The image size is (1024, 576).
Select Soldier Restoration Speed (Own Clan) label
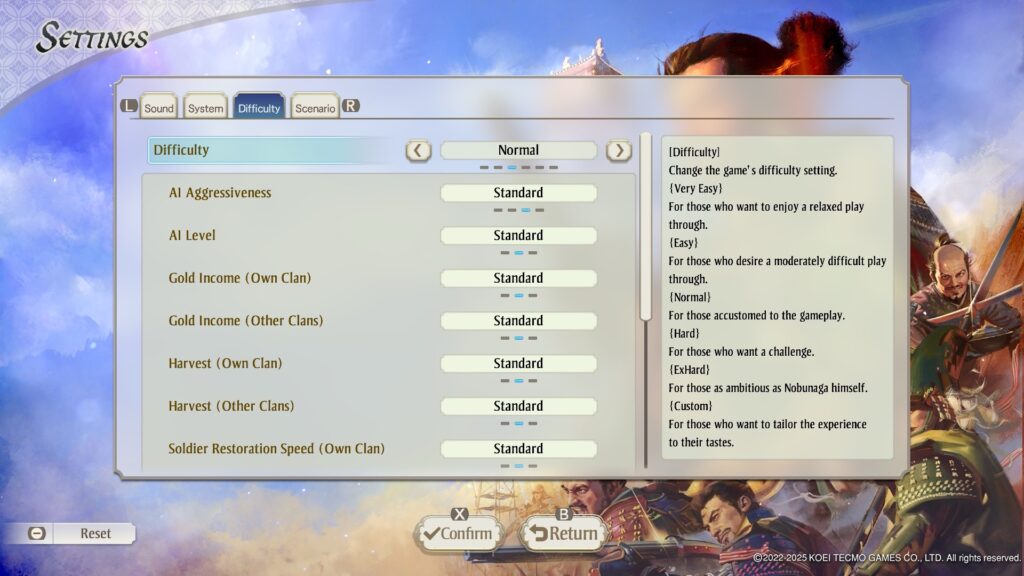pos(276,449)
